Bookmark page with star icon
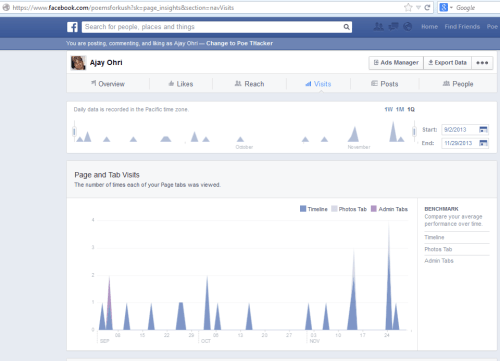Image resolution: width=500 pixels, height=361 pixels. click(x=408, y=7)
